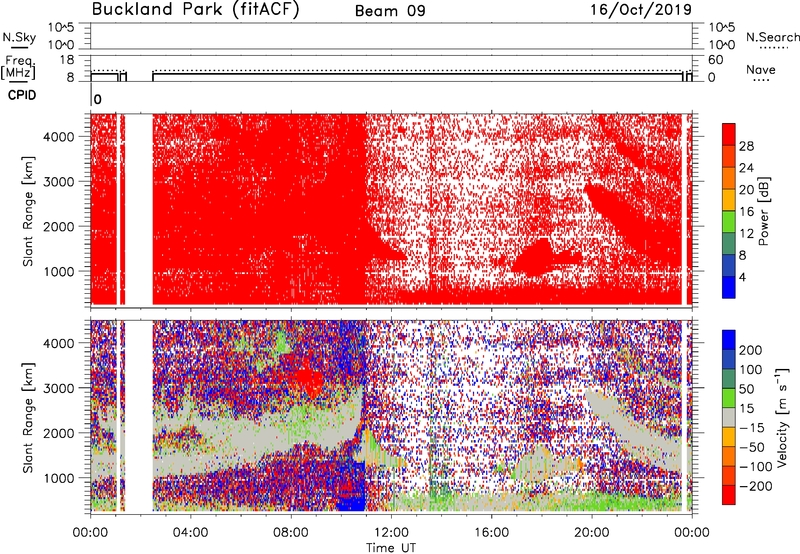Click the red swatch near 28 dB
This screenshot has width=800, height=554.
[x=729, y=135]
